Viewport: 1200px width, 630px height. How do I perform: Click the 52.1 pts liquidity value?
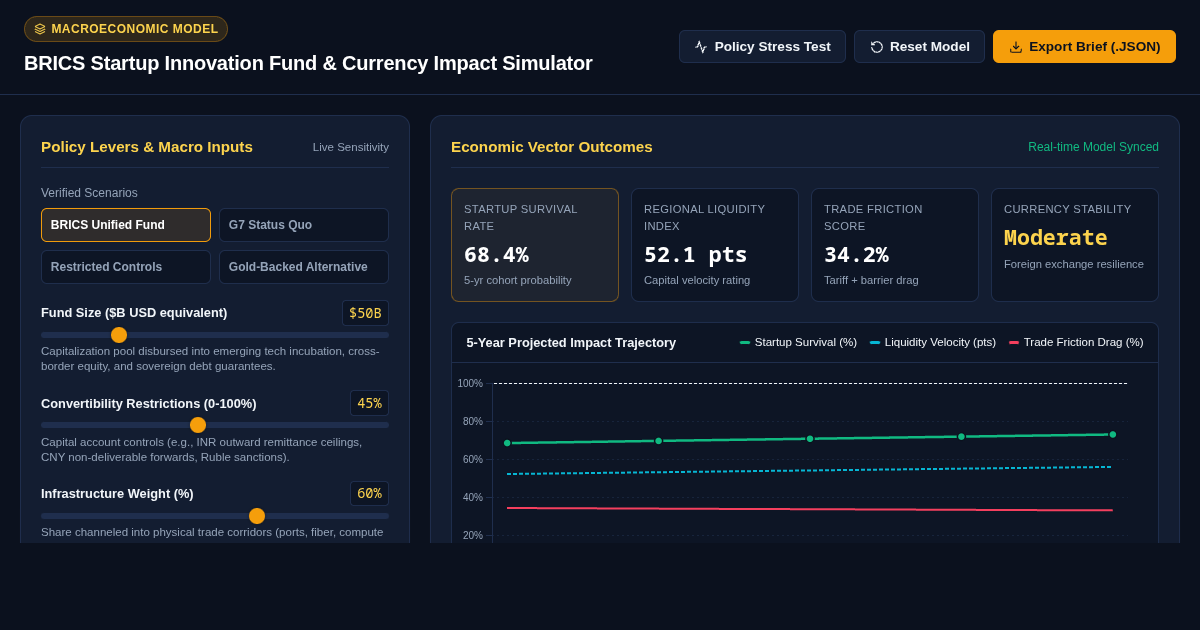[696, 255]
